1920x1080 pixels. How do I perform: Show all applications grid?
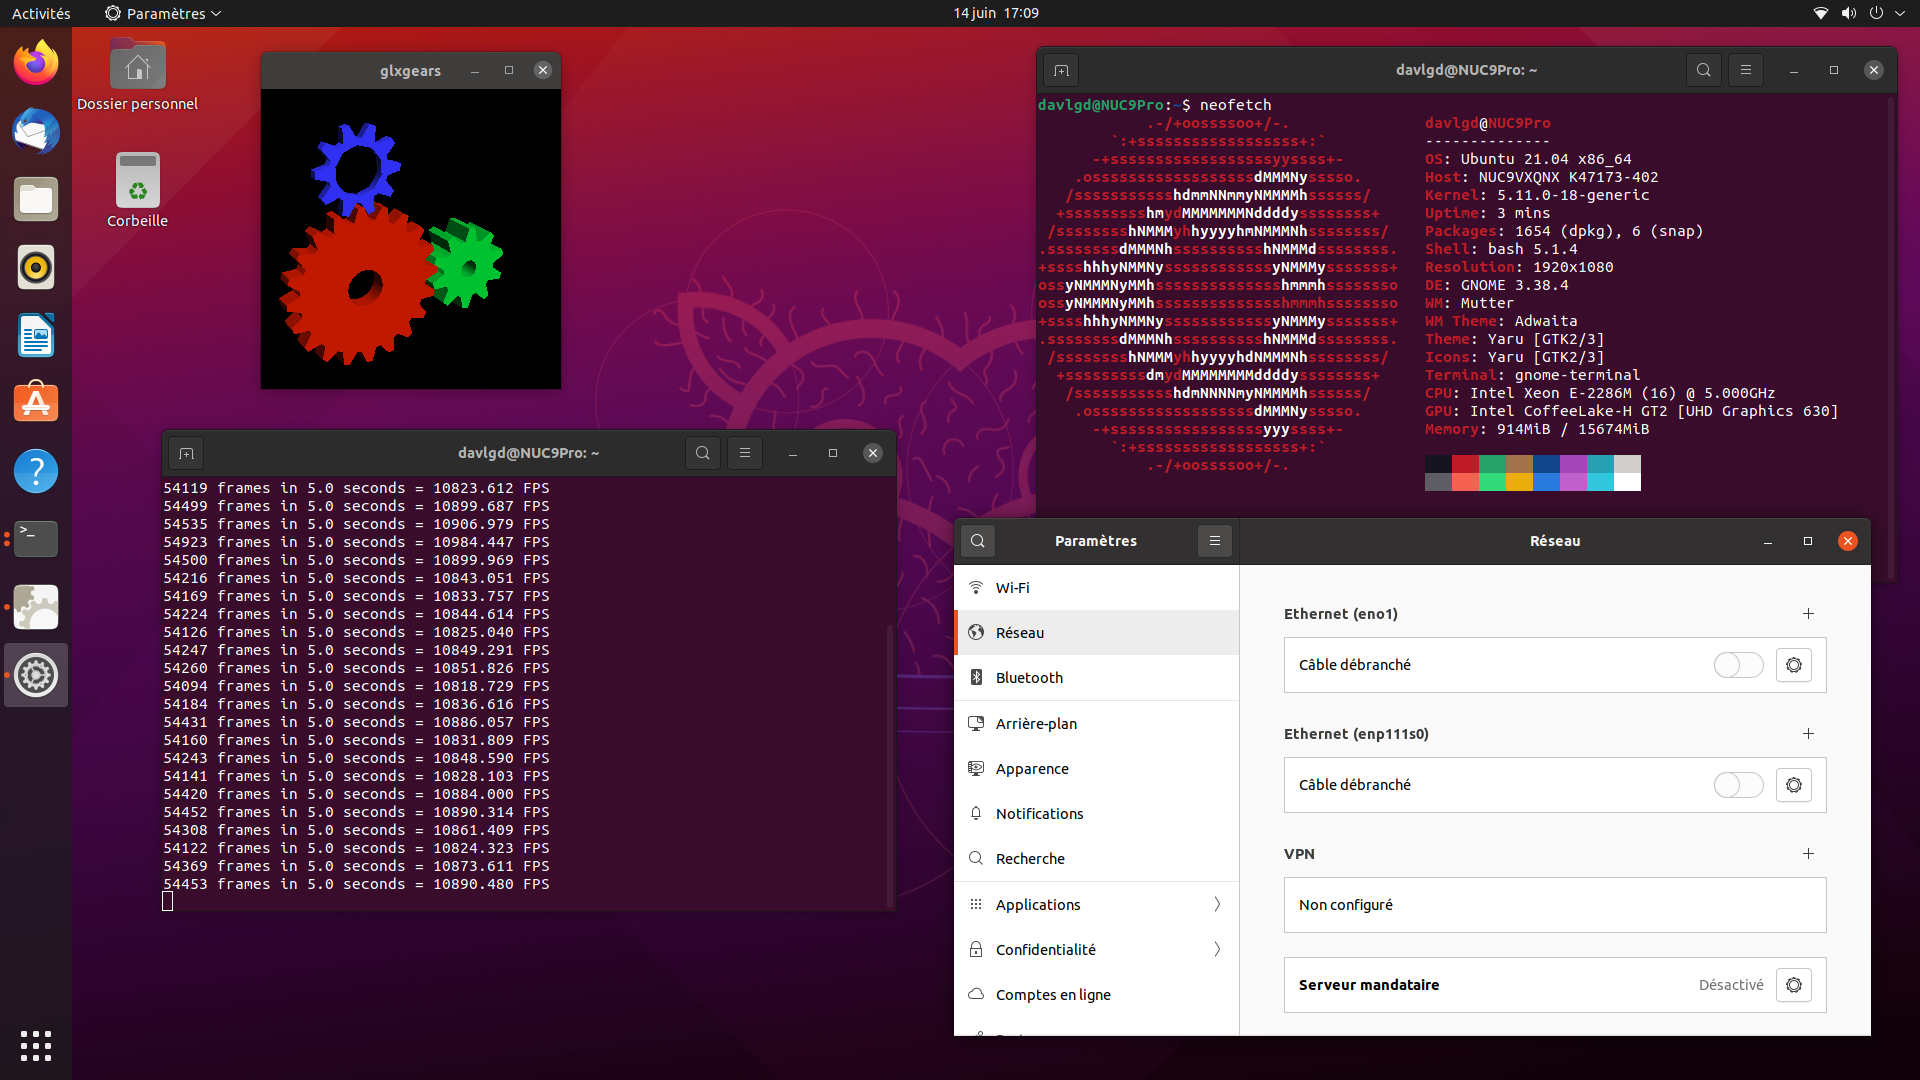pyautogui.click(x=36, y=1045)
